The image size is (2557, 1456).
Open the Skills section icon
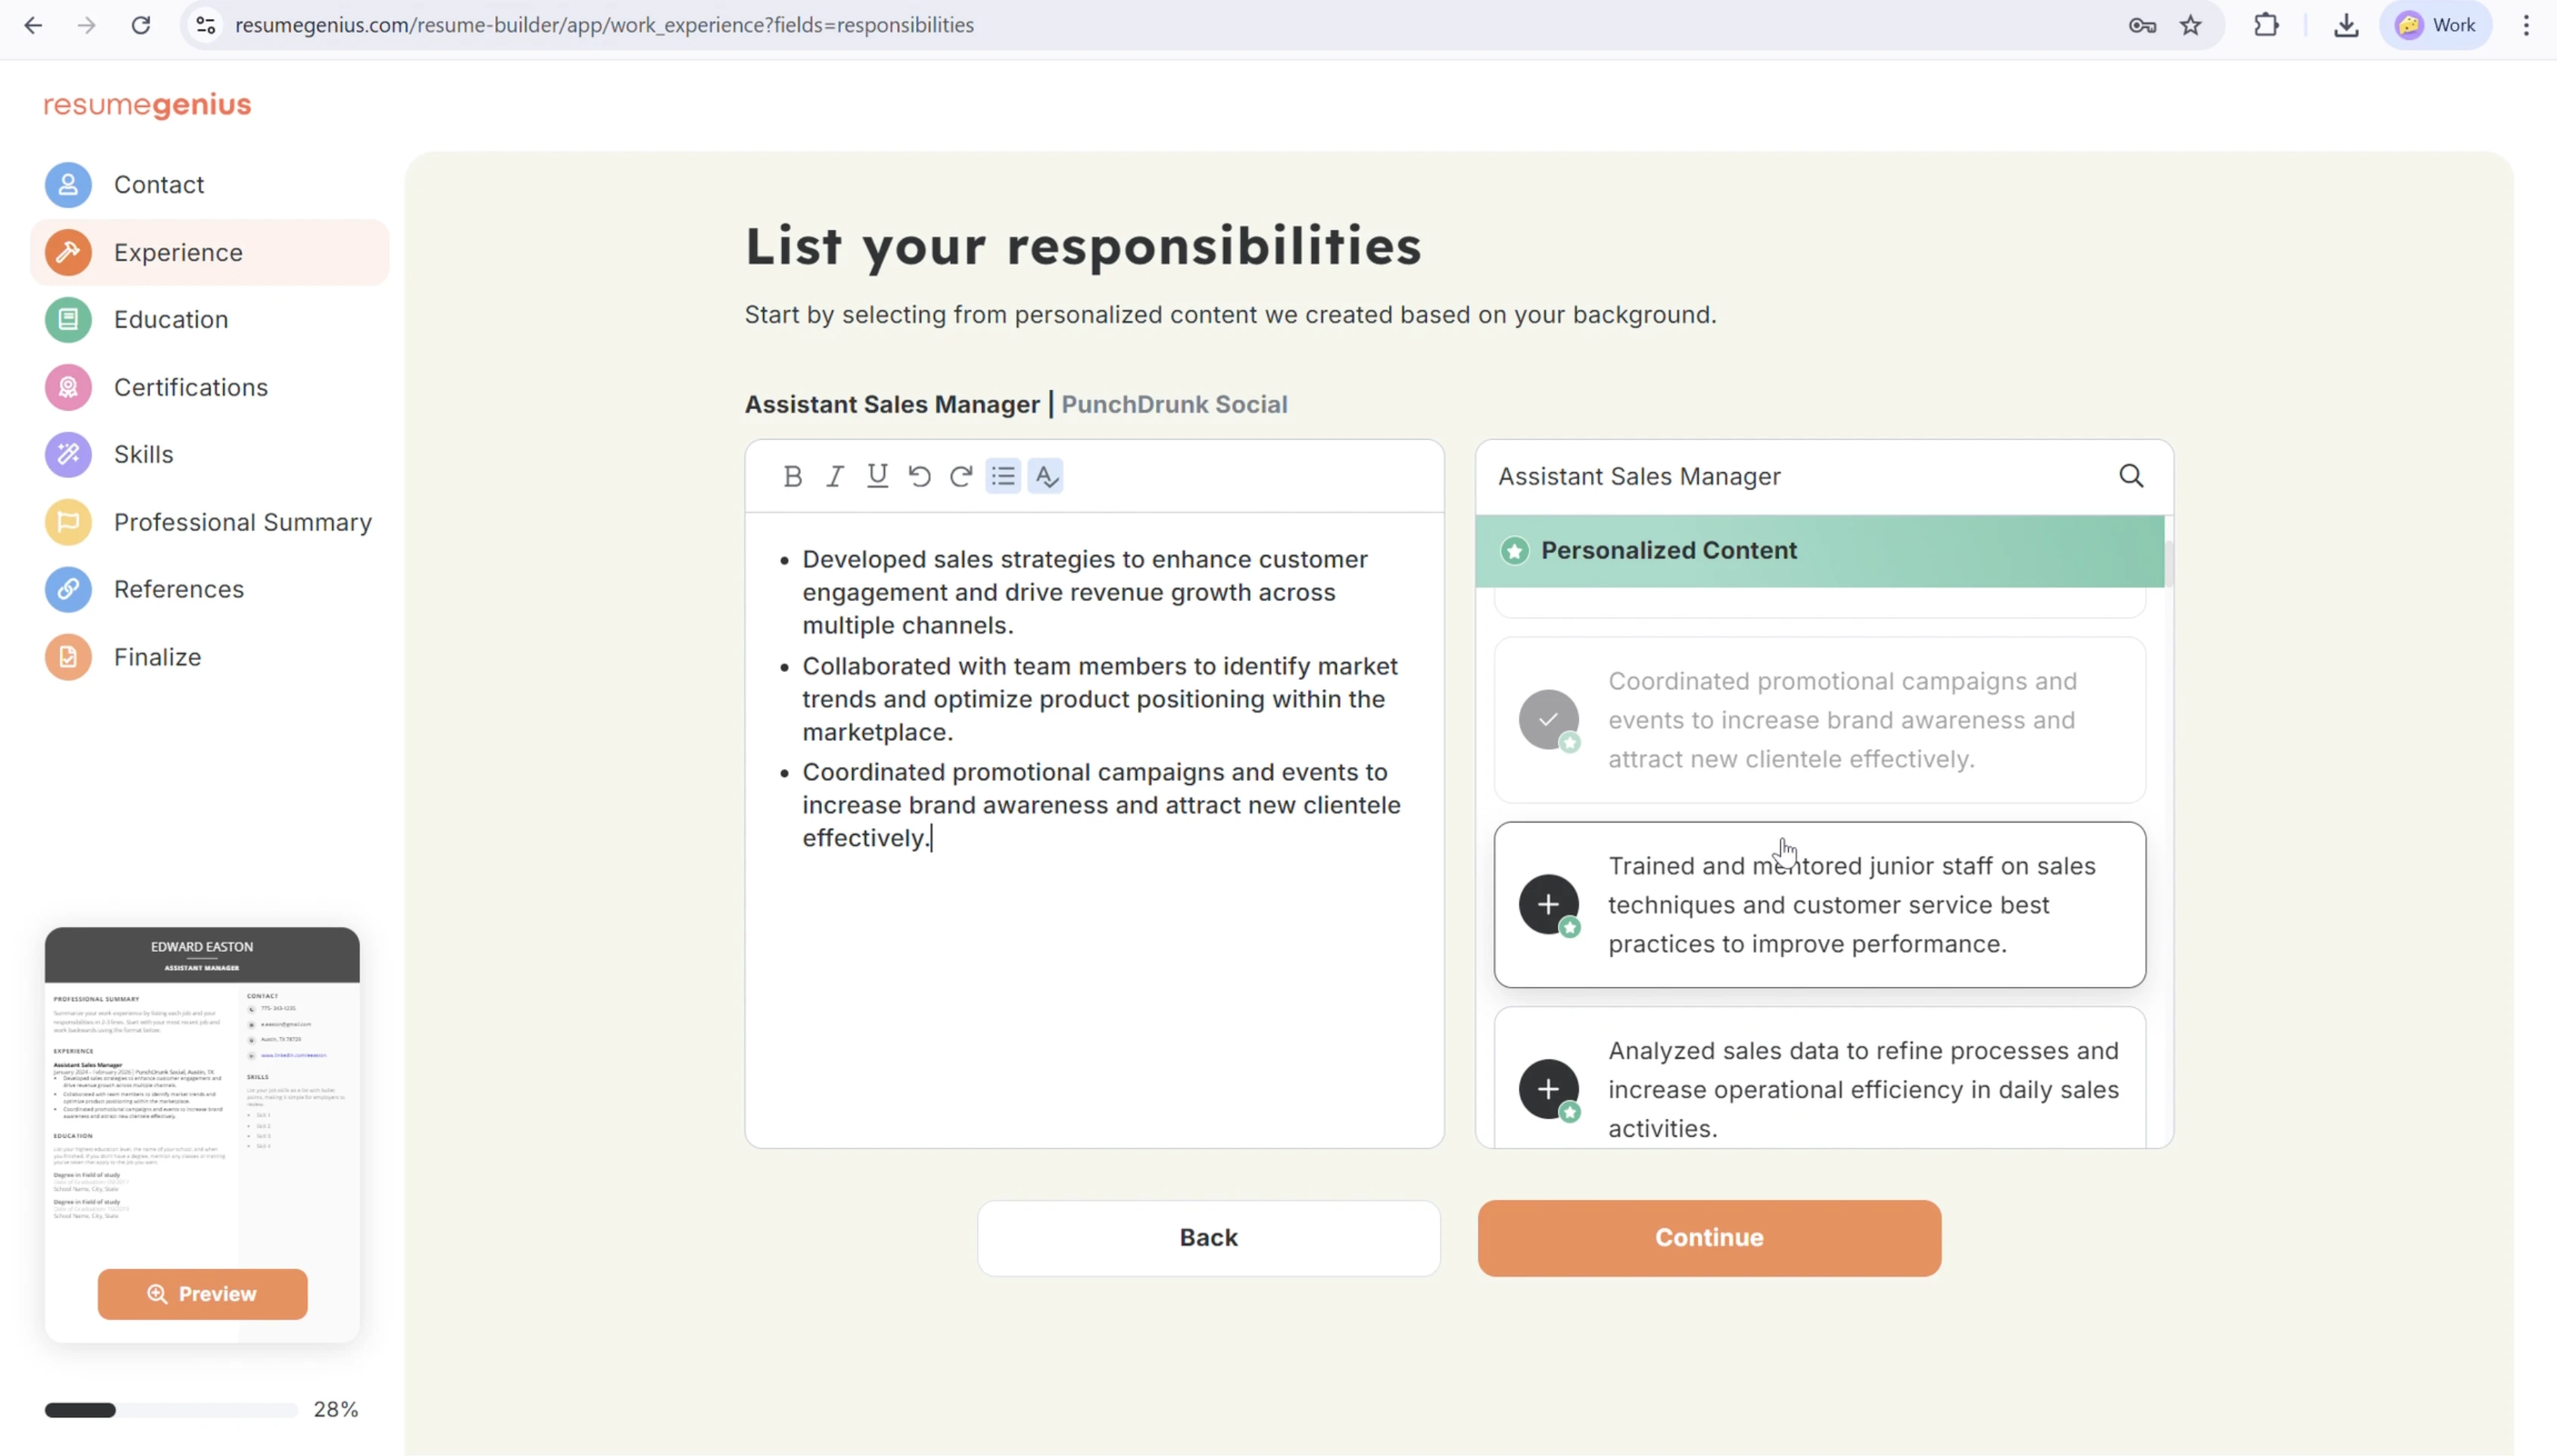click(x=68, y=455)
